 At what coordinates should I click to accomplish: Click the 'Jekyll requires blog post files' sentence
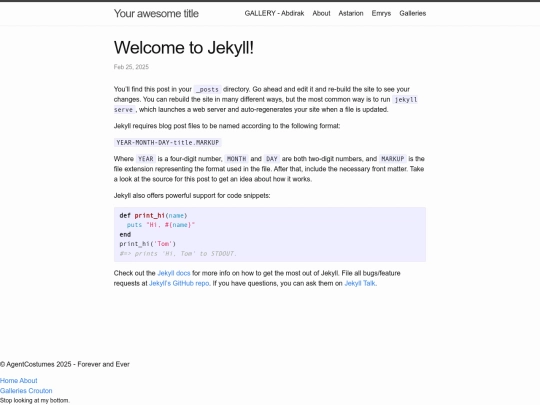point(227,126)
